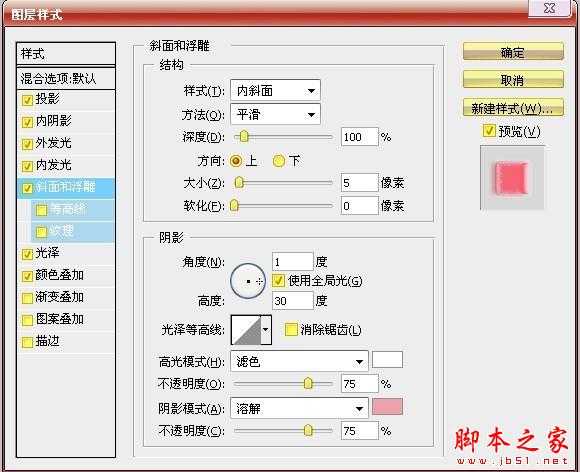This screenshot has height=472, width=580.
Task: Toggle the 内发光 inner glow checkbox
Action: pos(27,166)
